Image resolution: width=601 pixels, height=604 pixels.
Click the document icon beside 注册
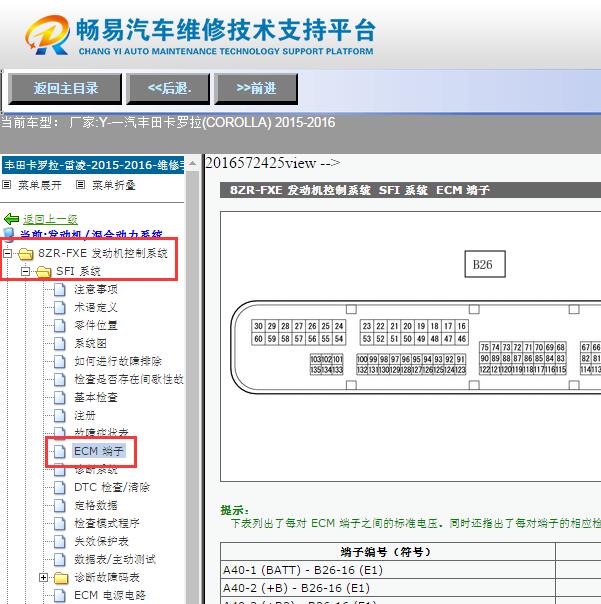tap(59, 416)
